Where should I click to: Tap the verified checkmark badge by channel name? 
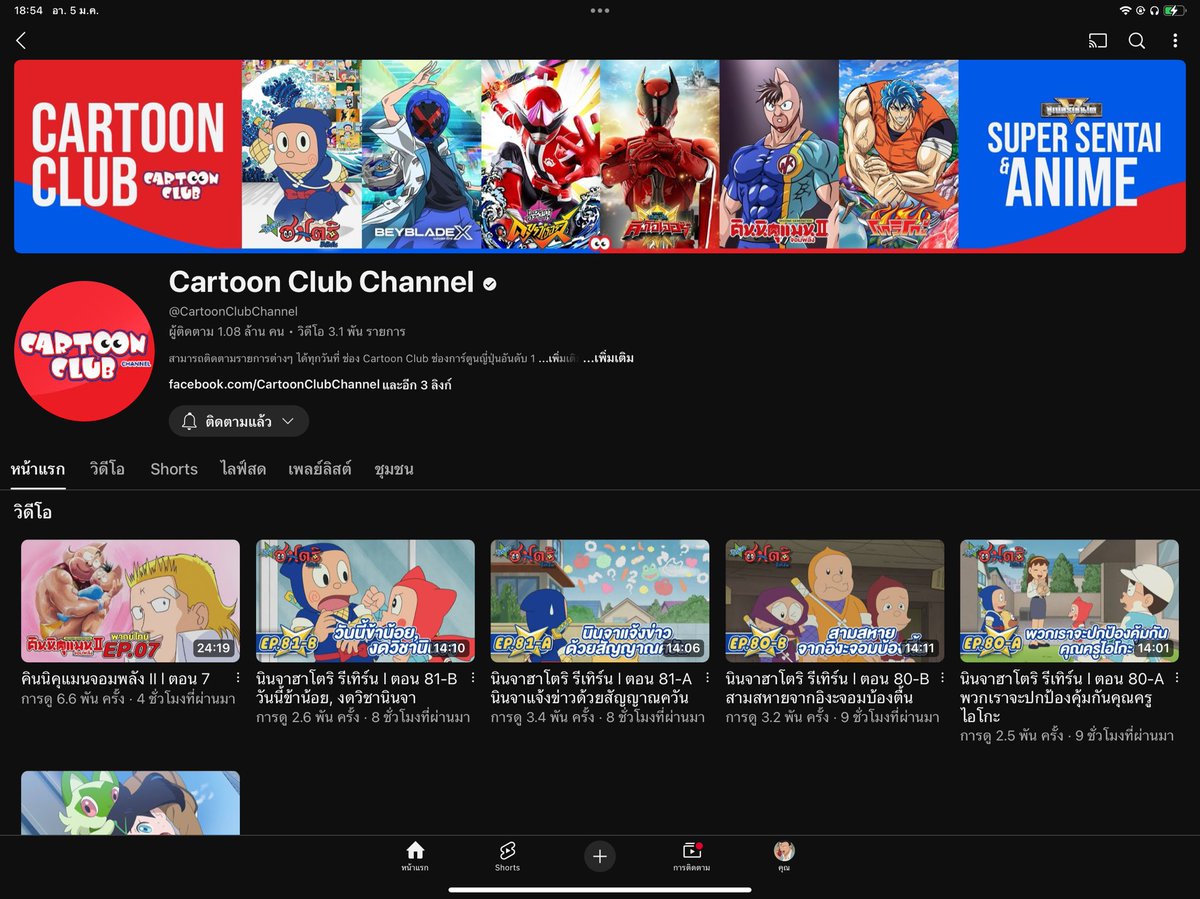[x=490, y=284]
